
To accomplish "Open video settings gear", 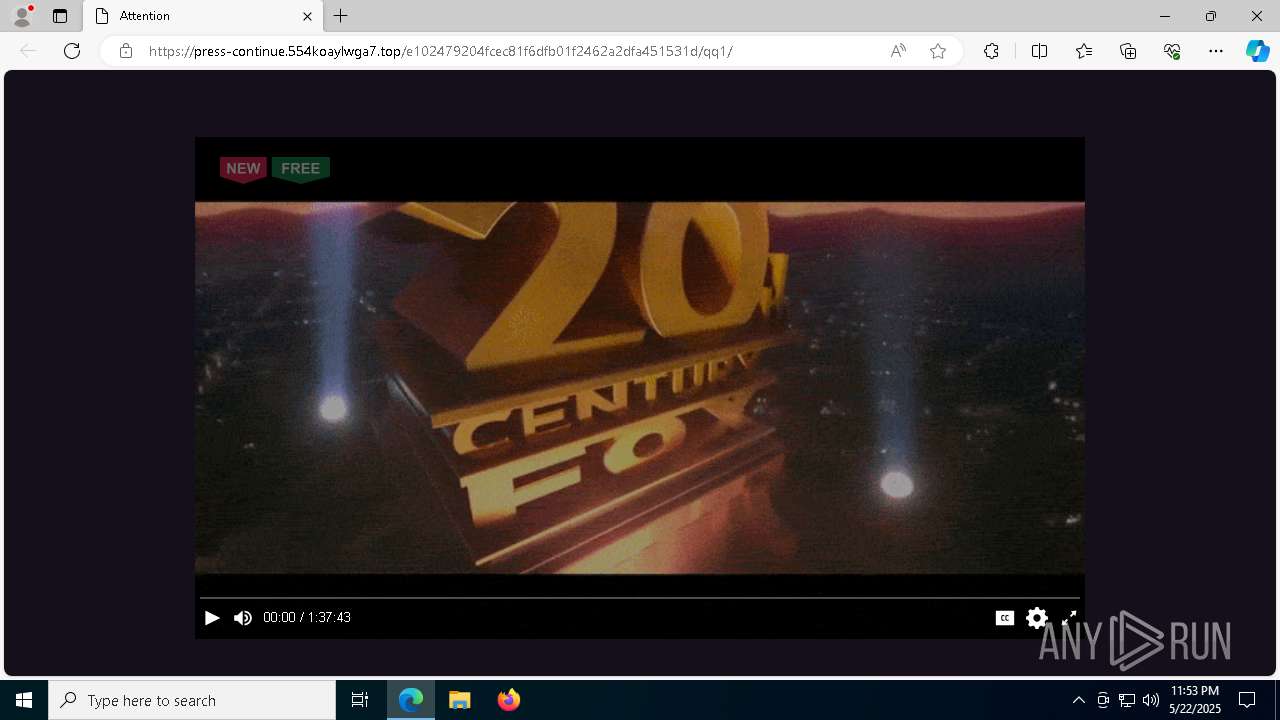I will pos(1037,618).
